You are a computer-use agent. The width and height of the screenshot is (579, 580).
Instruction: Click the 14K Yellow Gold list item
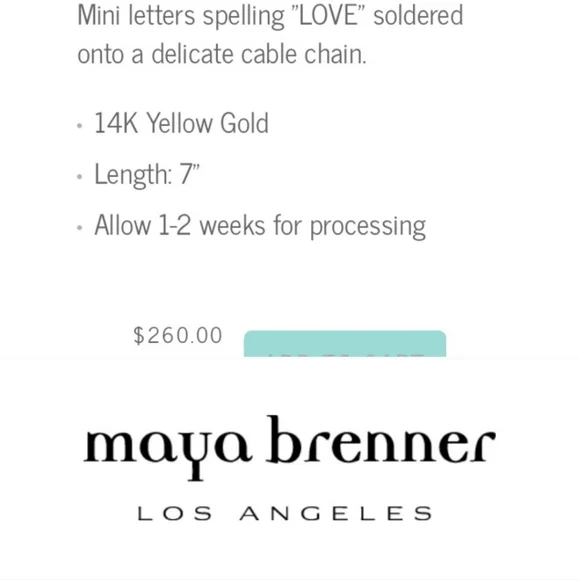pyautogui.click(x=181, y=123)
